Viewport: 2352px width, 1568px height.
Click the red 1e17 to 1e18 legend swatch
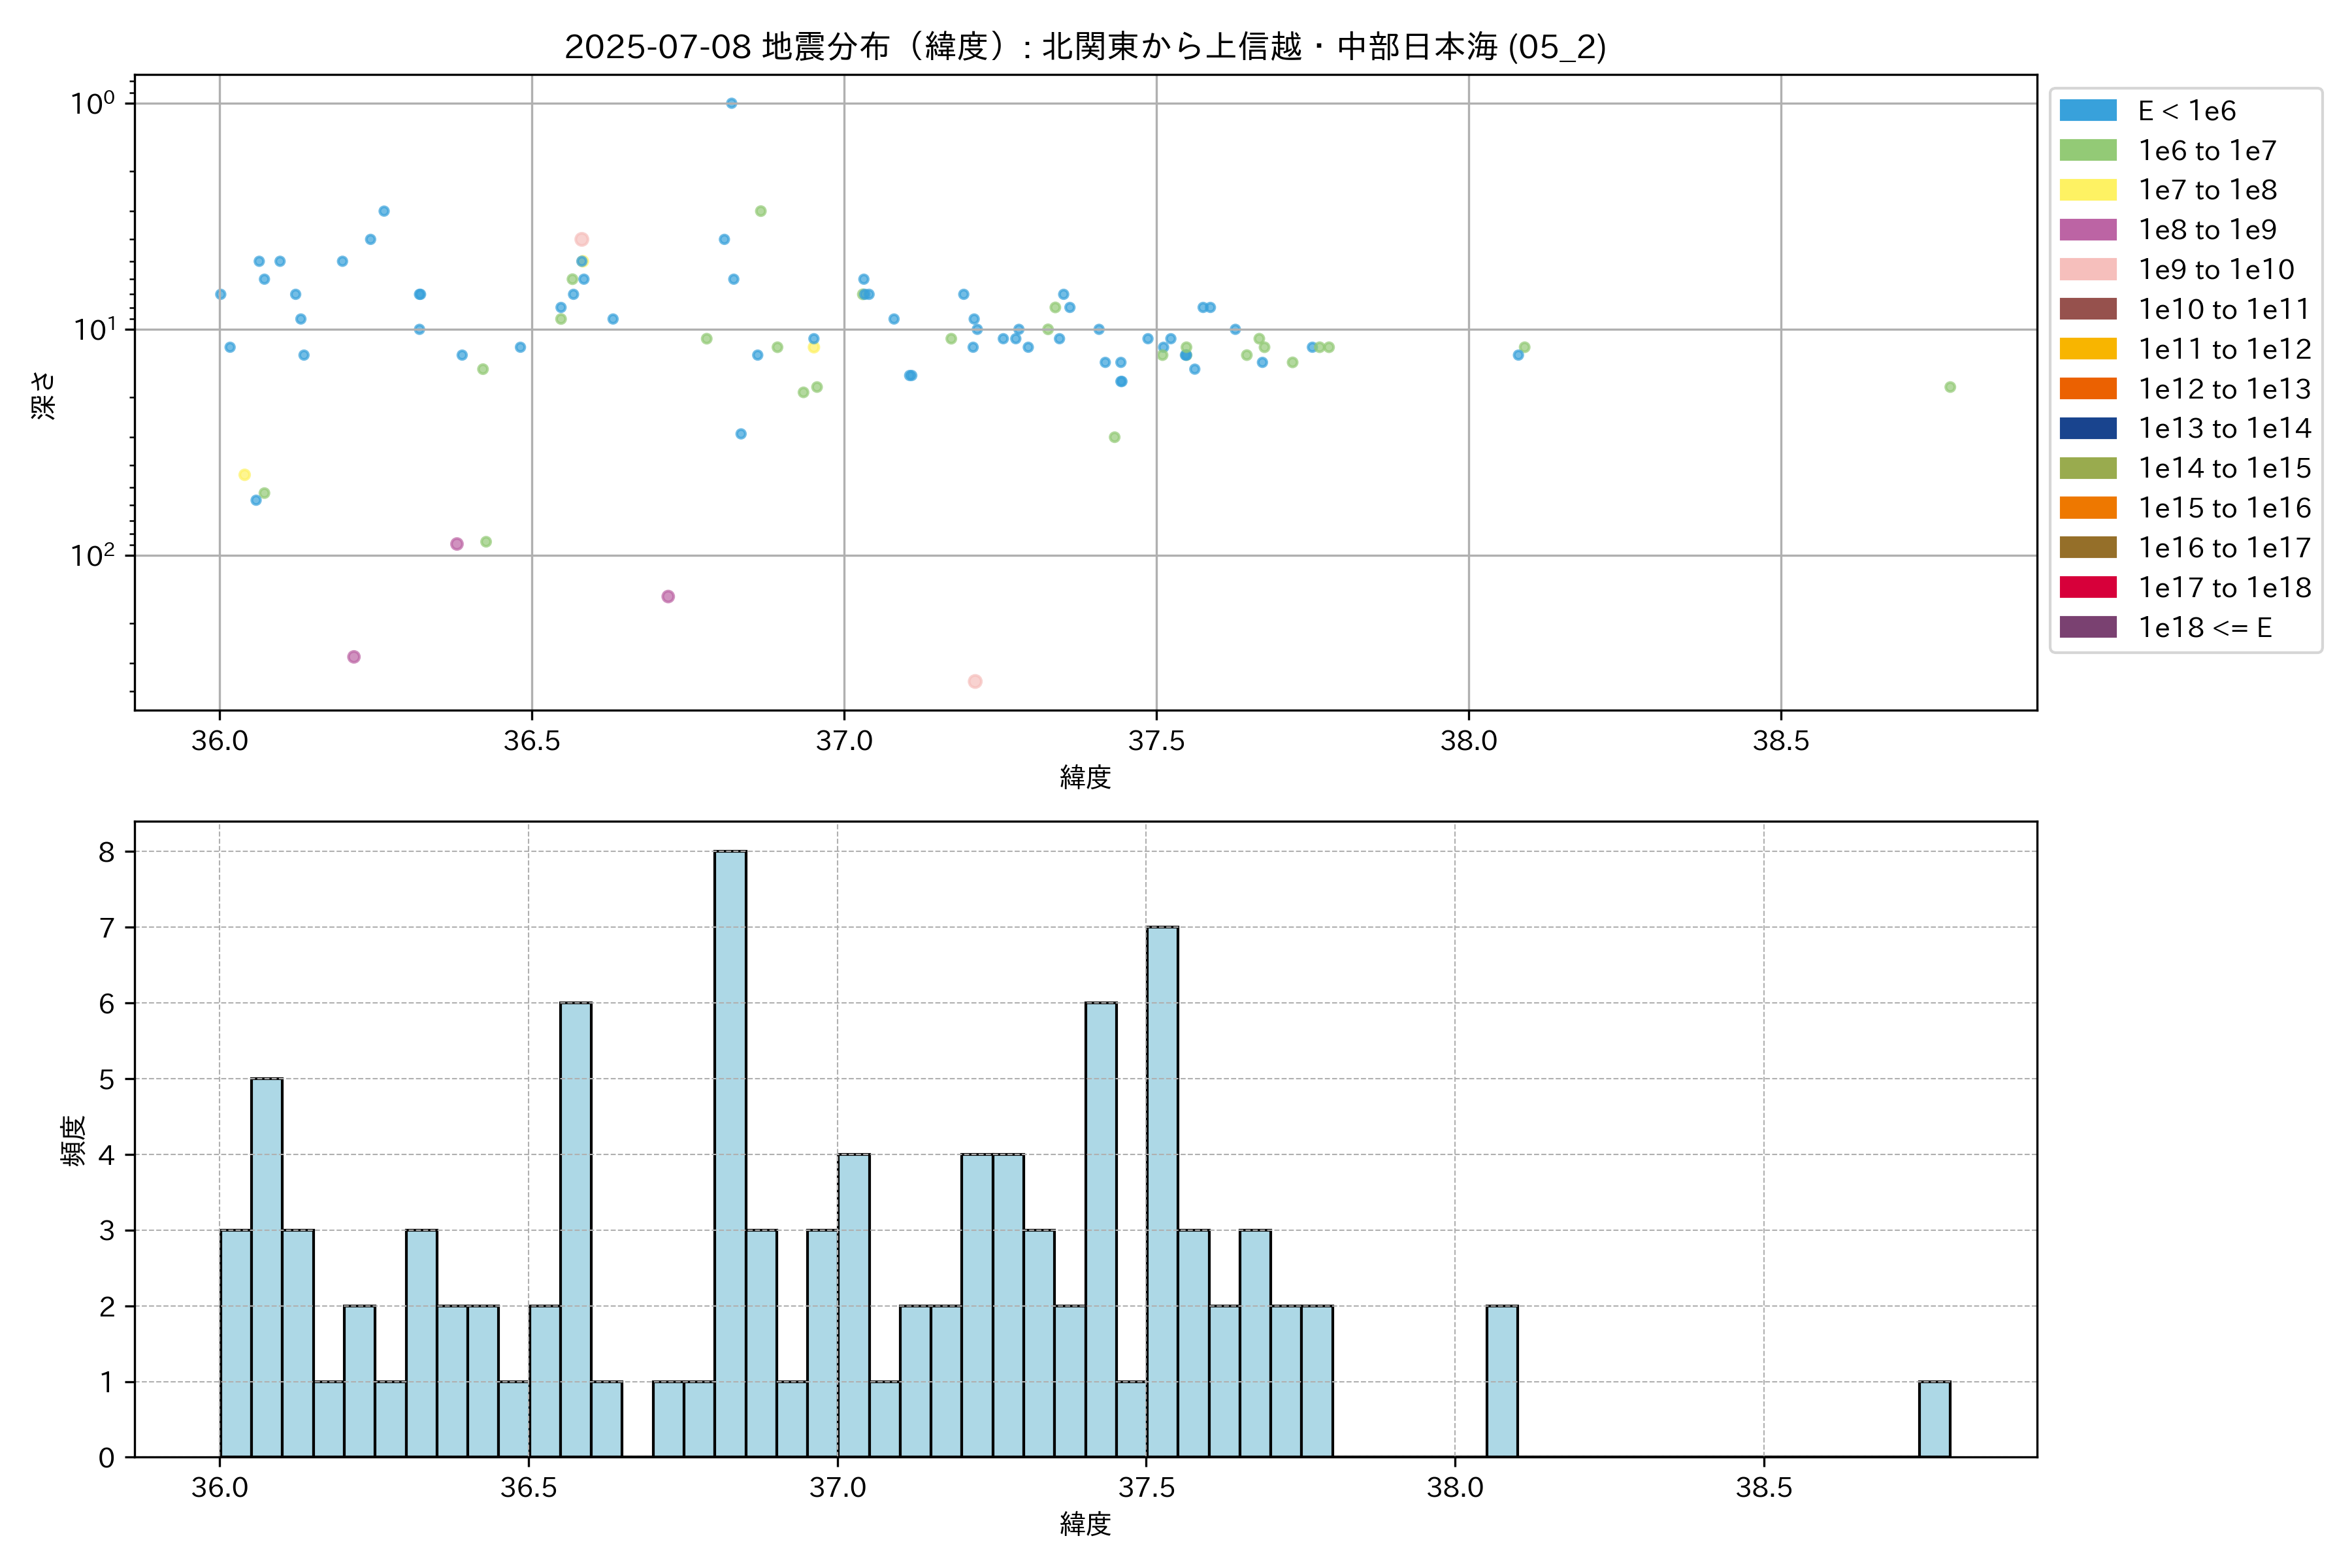(2087, 587)
